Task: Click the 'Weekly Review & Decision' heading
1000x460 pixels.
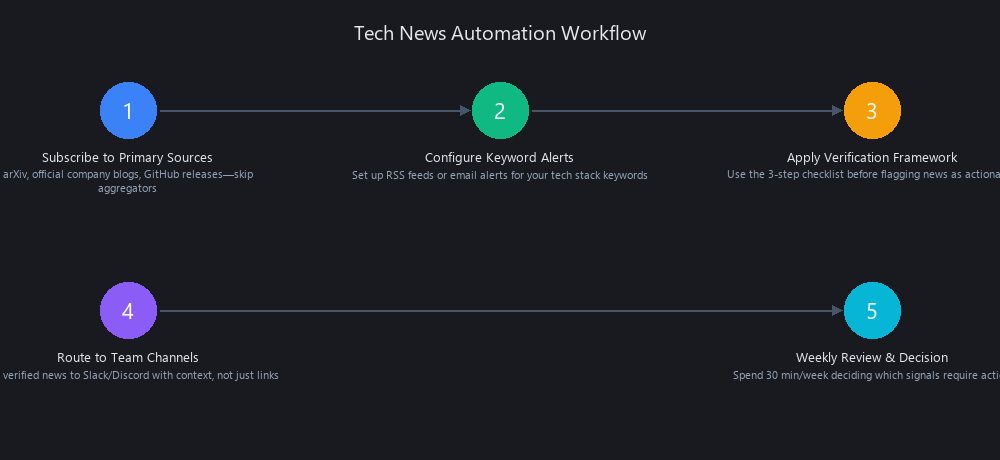Action: tap(872, 357)
